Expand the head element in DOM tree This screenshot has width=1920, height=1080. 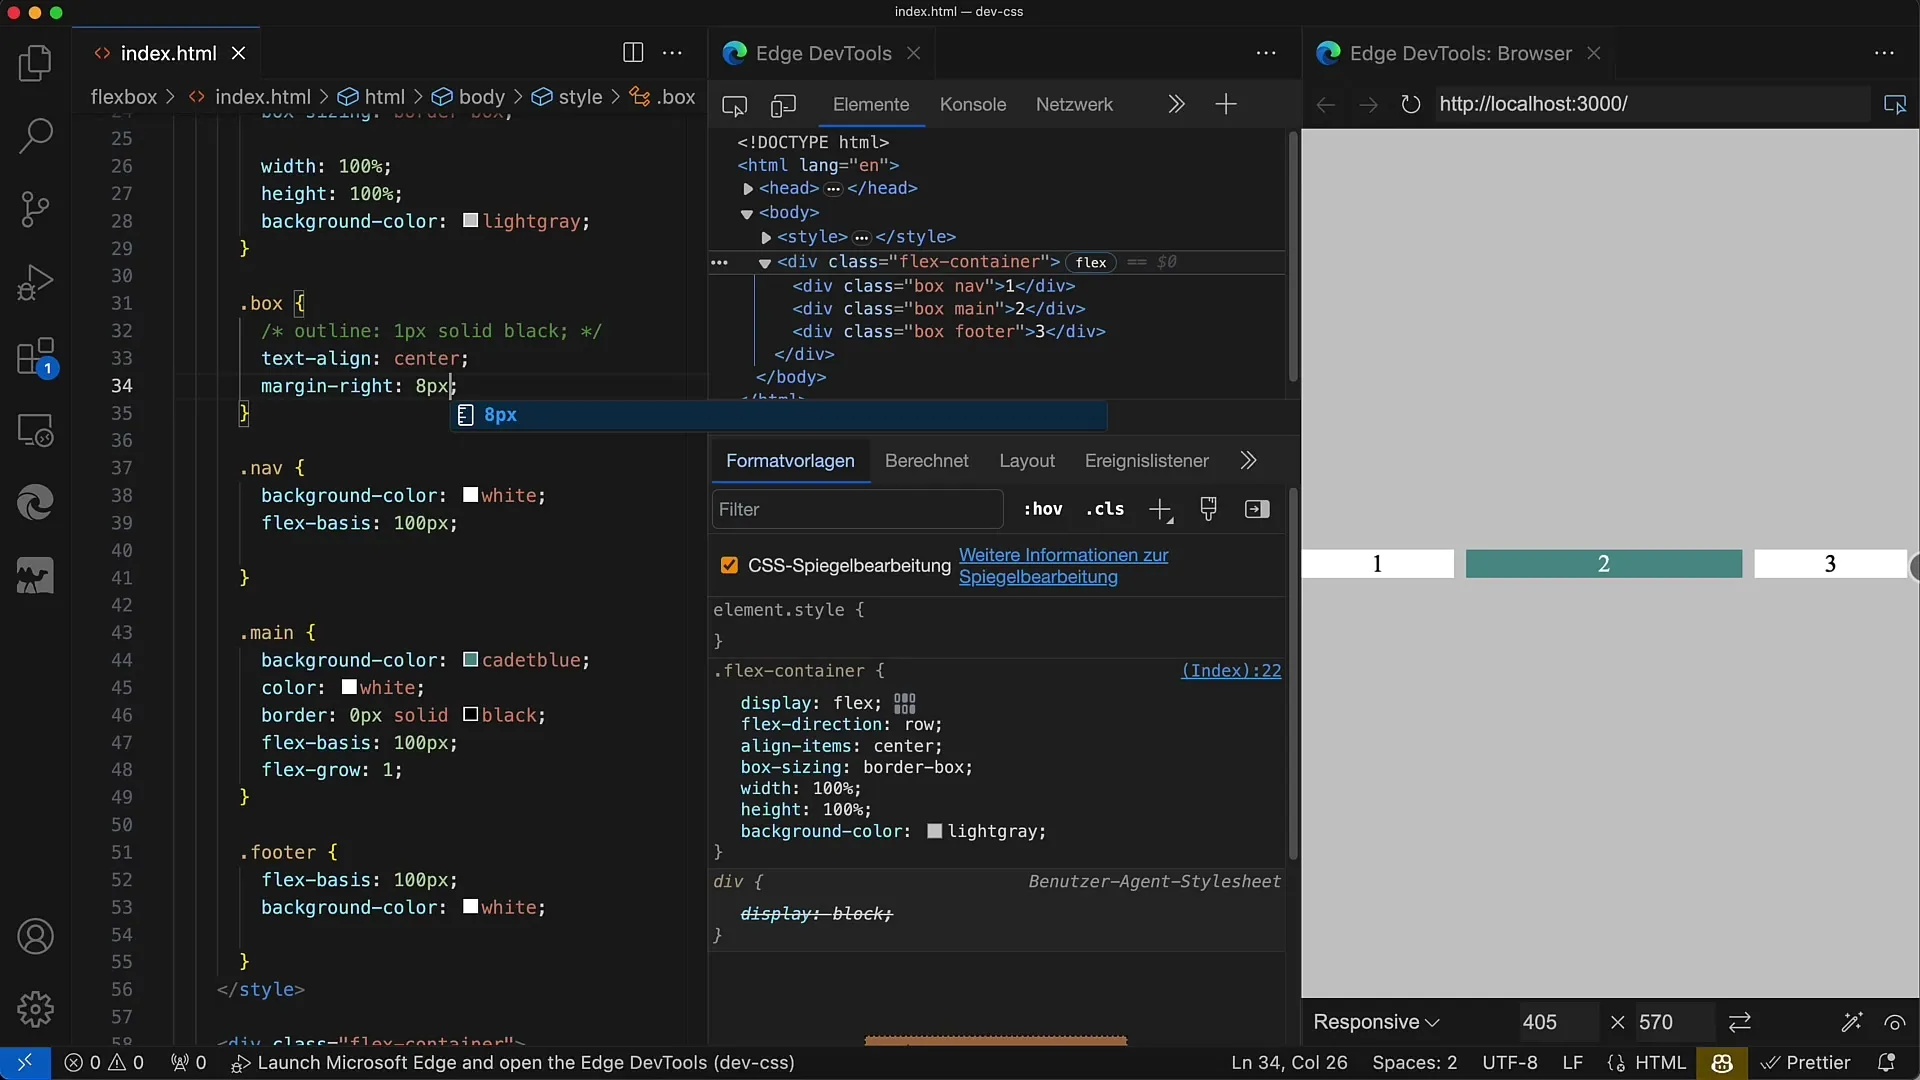pos(747,188)
